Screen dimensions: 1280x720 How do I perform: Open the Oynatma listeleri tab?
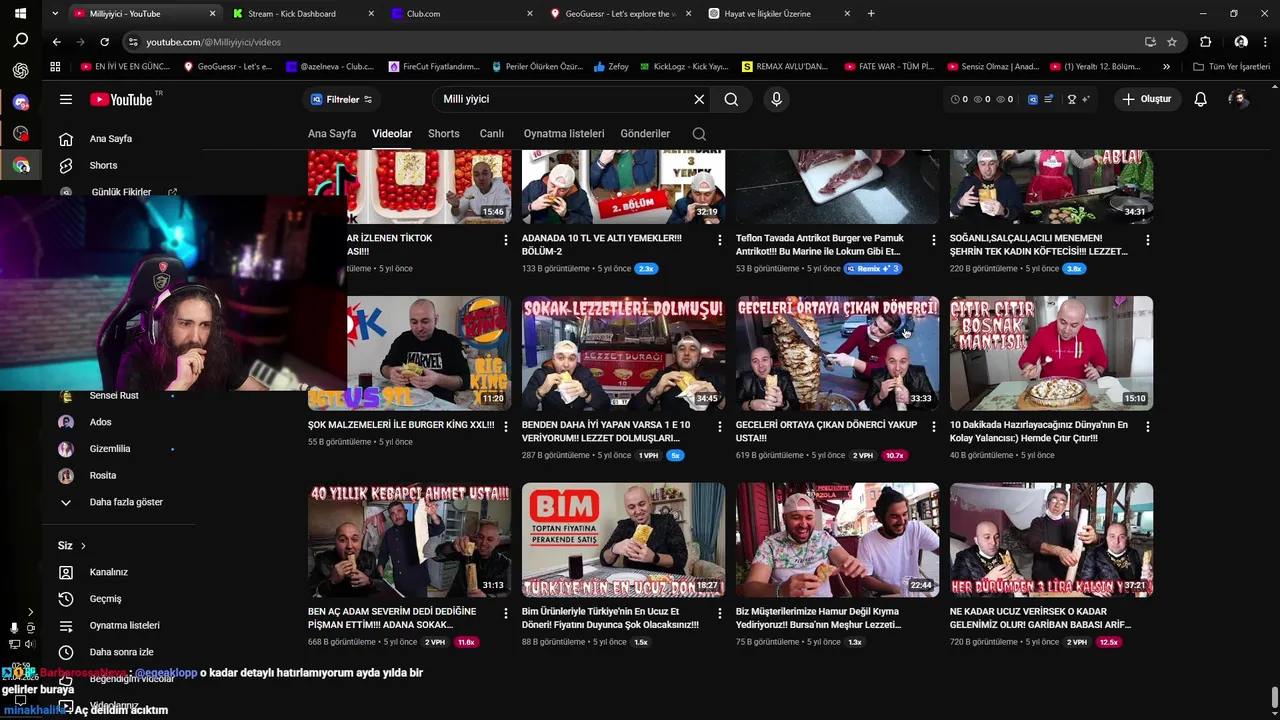click(x=564, y=134)
